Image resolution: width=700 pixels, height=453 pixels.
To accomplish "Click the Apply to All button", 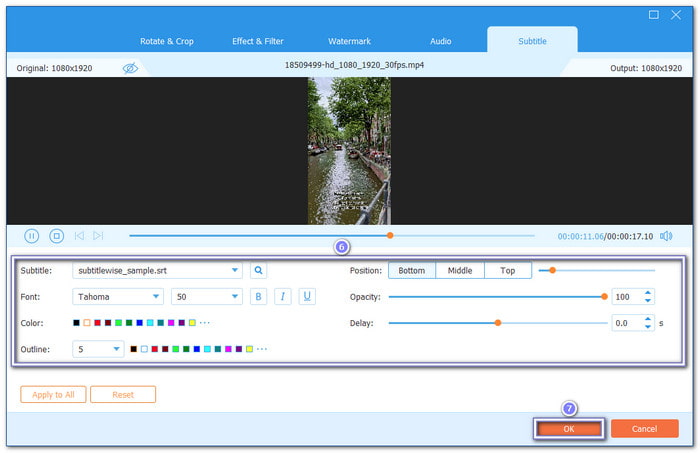I will point(53,395).
